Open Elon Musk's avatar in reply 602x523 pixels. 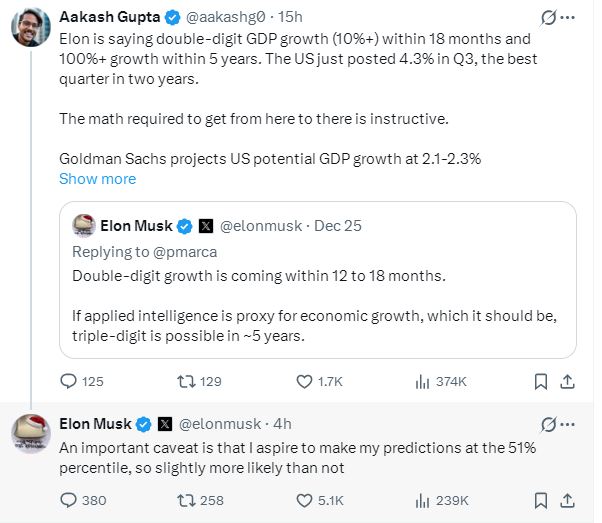pyautogui.click(x=31, y=433)
